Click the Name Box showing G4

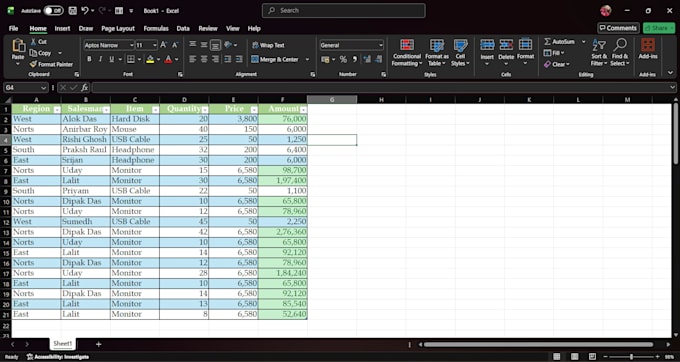pos(26,88)
